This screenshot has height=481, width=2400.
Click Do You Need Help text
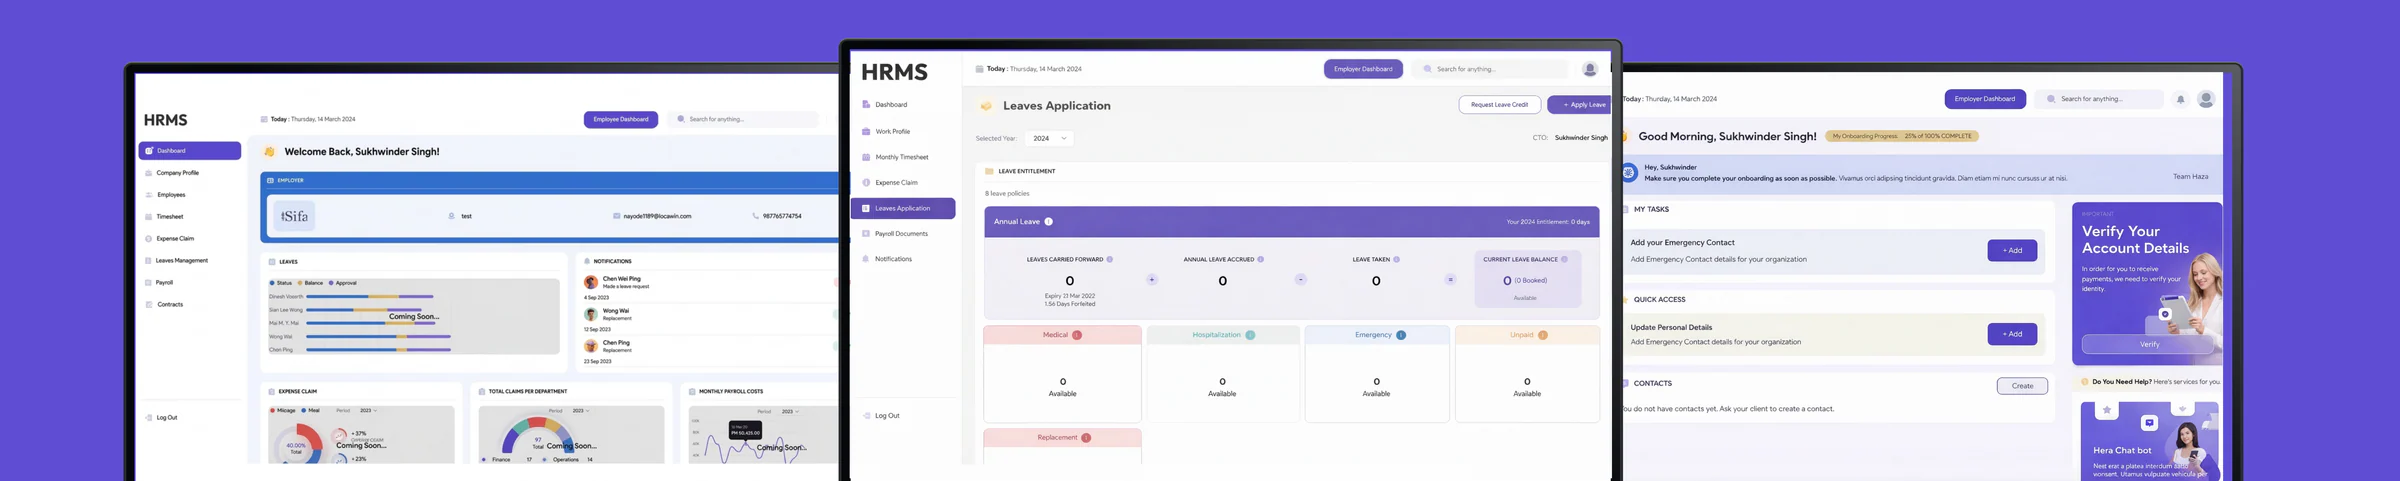[x=2122, y=382]
